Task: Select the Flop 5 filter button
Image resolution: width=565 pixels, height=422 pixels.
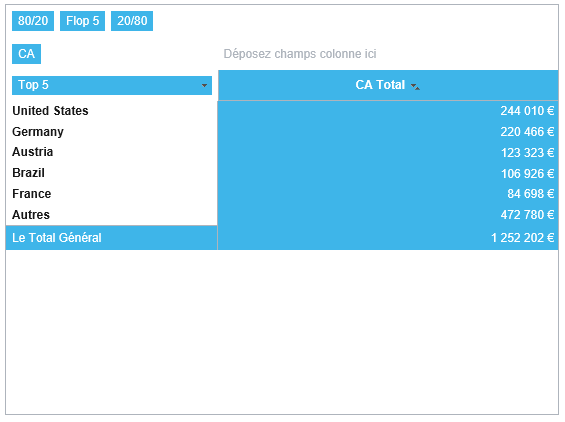Action: [x=82, y=21]
